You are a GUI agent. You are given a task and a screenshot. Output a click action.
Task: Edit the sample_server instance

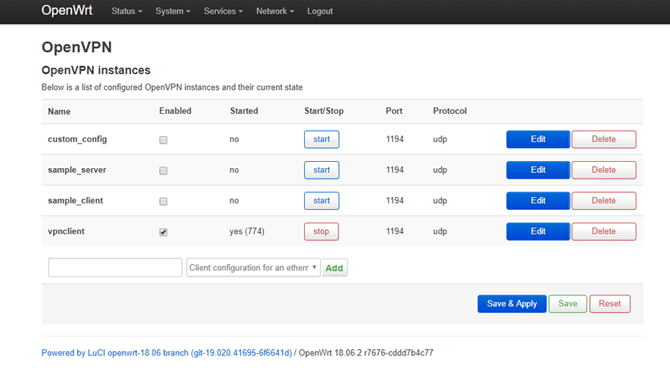538,170
